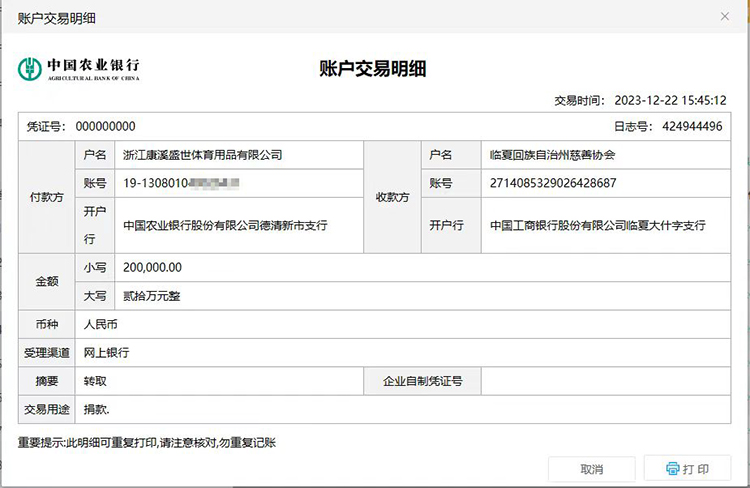Select transaction time 2023-12-22 15:45:12
Image resolution: width=750 pixels, height=488 pixels.
coord(671,100)
